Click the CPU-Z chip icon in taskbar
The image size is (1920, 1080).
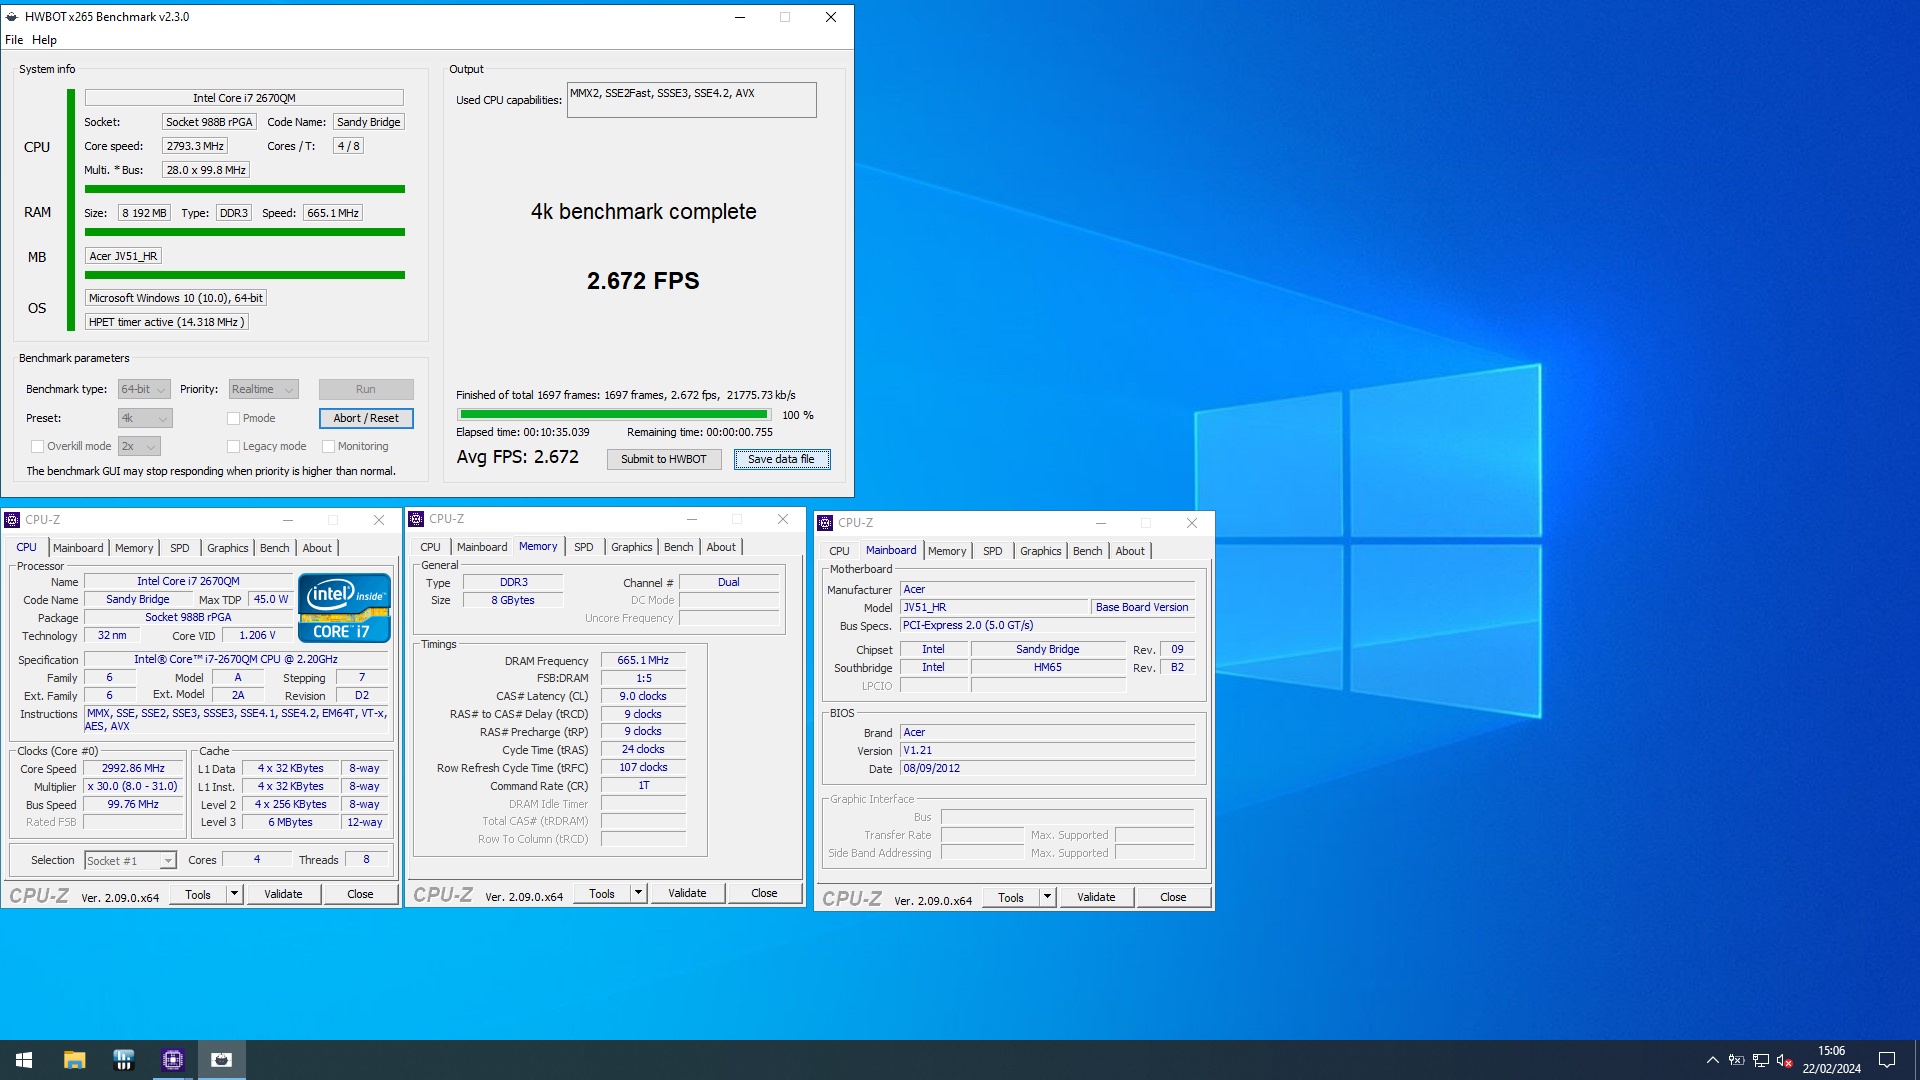click(172, 1060)
